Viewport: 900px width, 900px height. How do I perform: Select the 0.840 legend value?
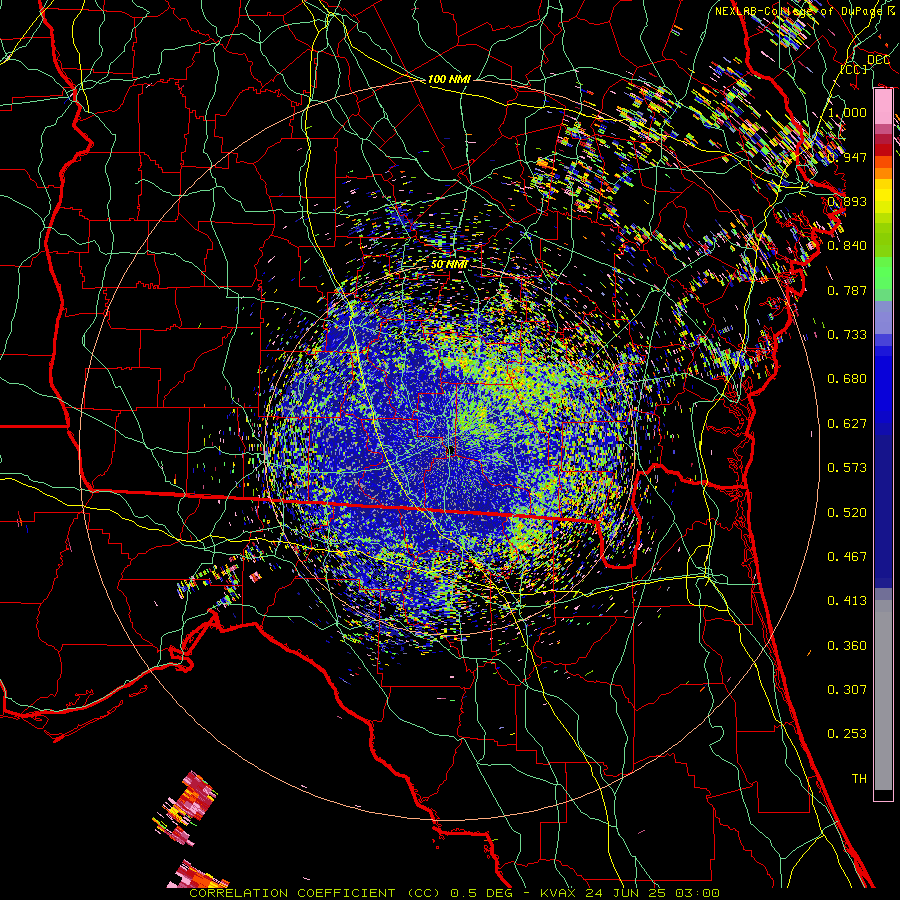(x=847, y=245)
